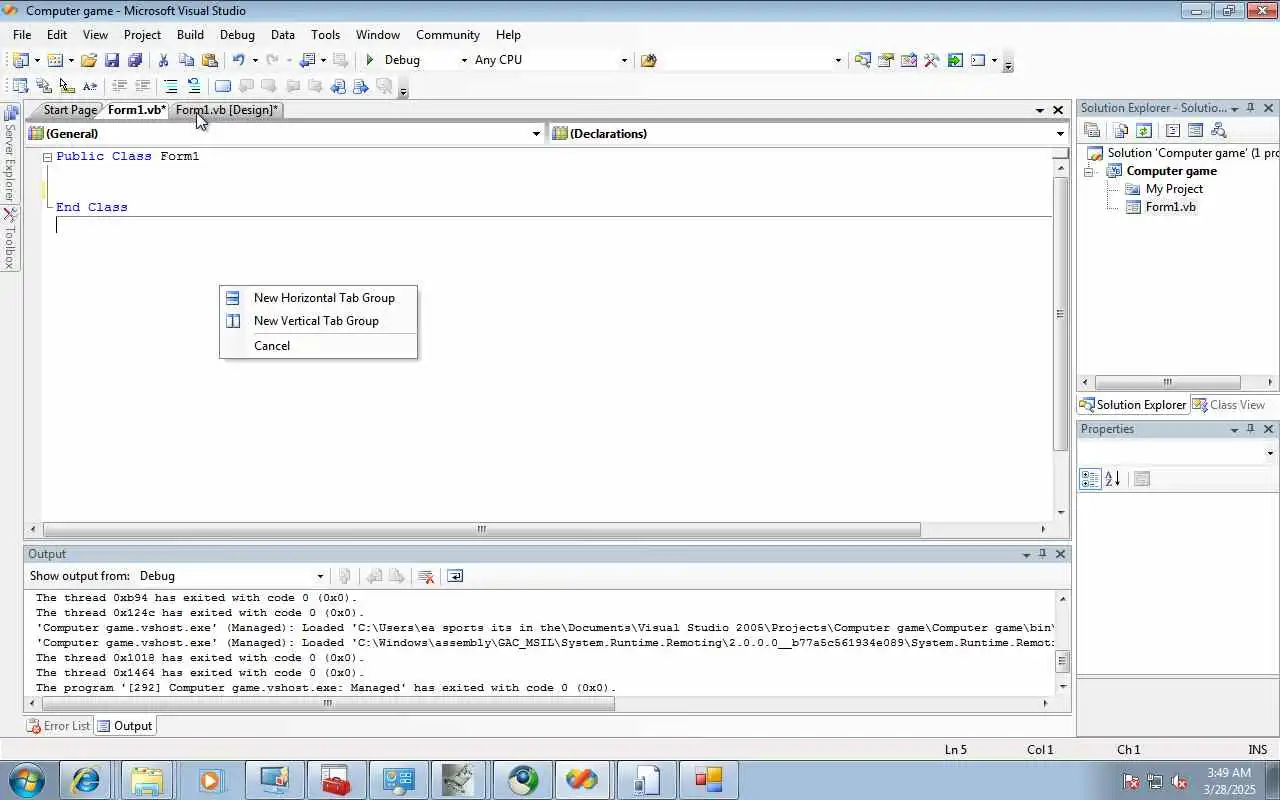Image resolution: width=1280 pixels, height=800 pixels.
Task: Undo the last action with Undo icon
Action: tap(238, 60)
